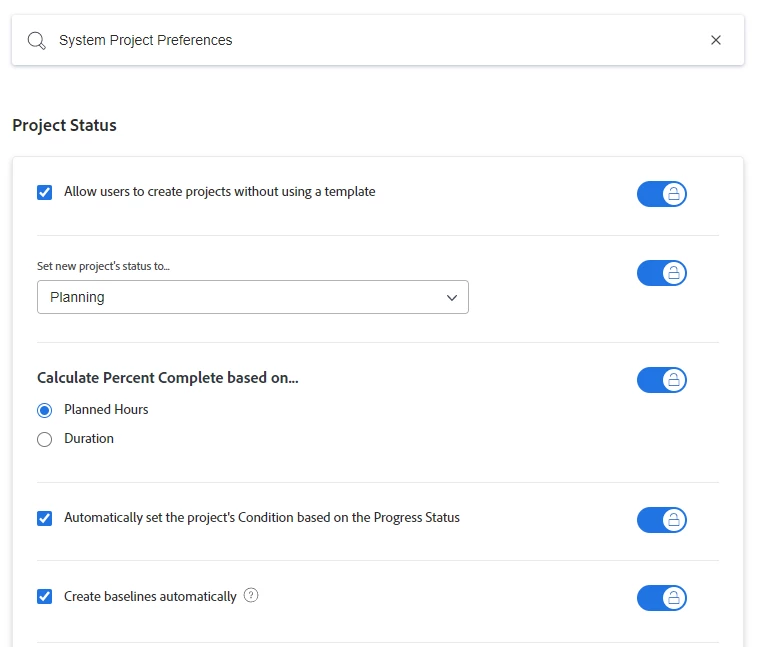
Task: Select the Duration radio button
Action: pyautogui.click(x=45, y=439)
